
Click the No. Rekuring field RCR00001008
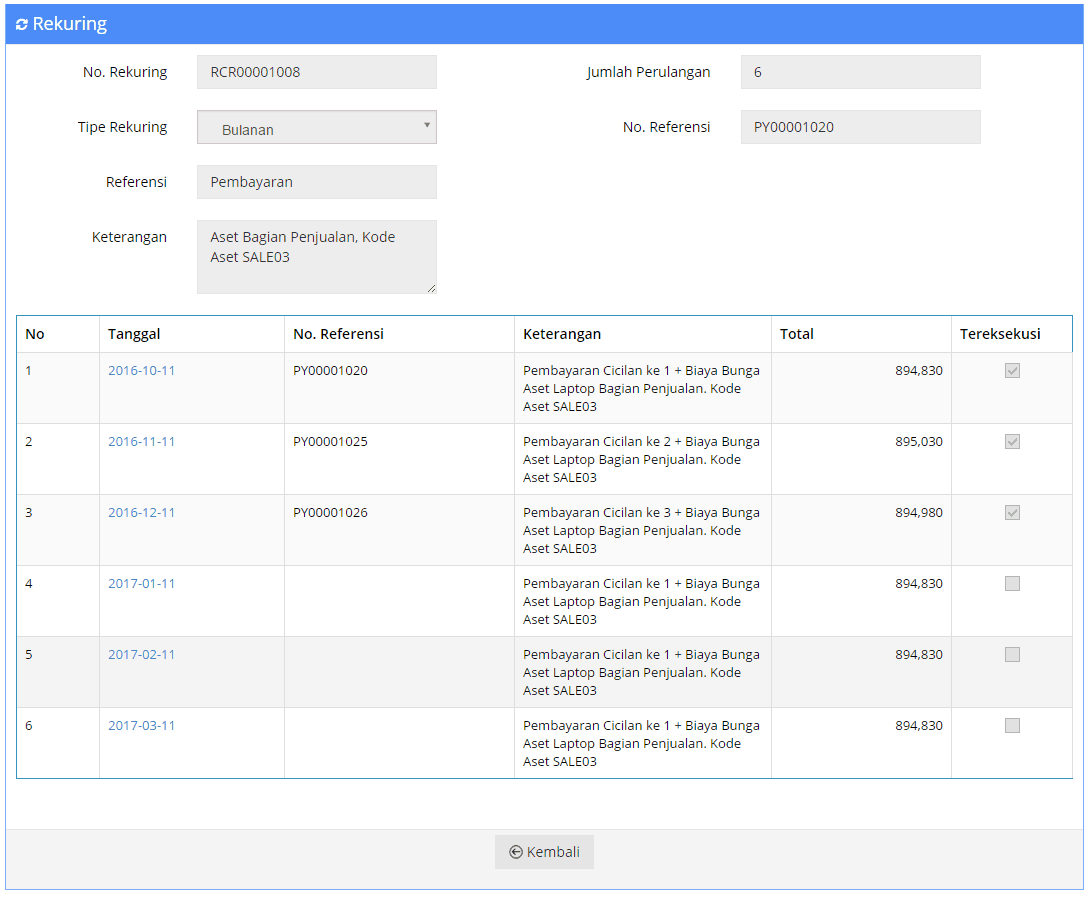point(316,72)
